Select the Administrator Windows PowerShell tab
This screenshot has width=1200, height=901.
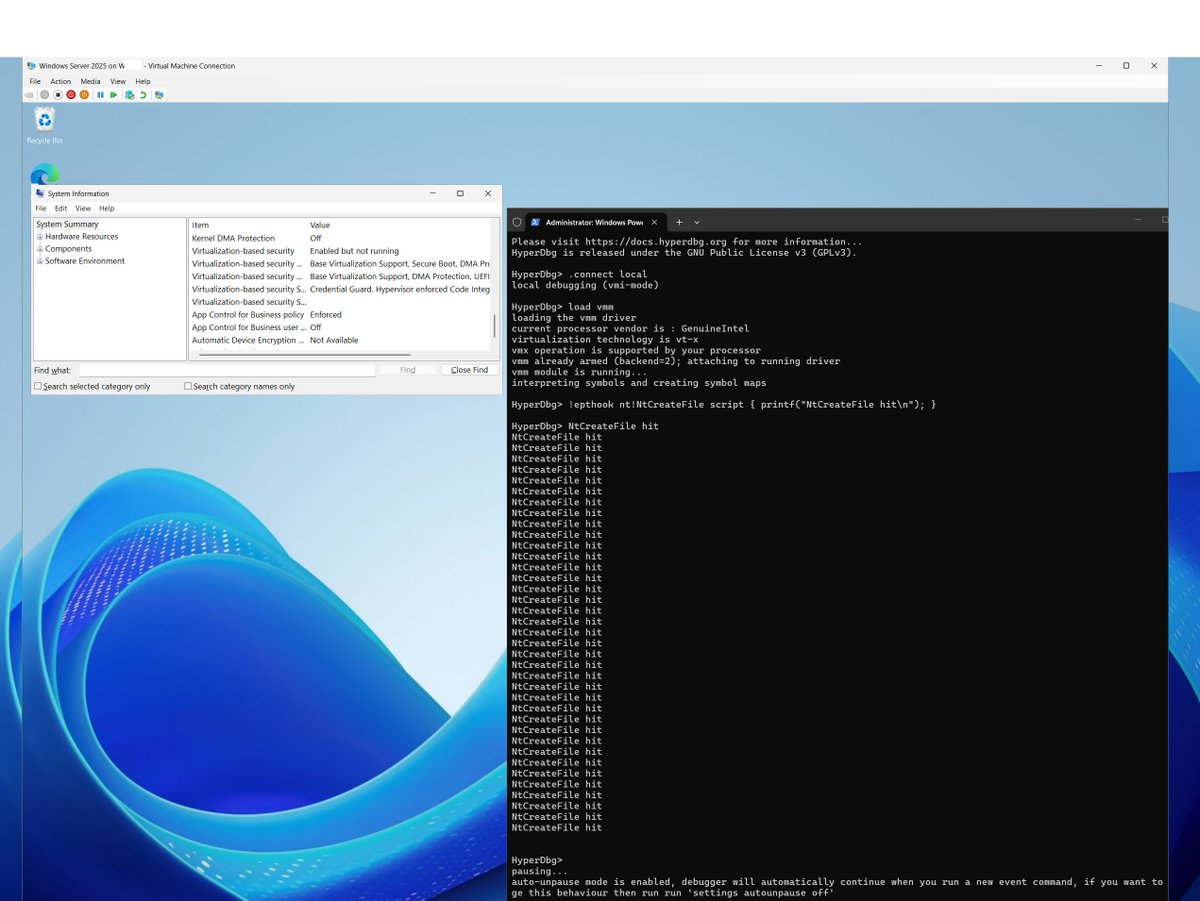pyautogui.click(x=596, y=222)
